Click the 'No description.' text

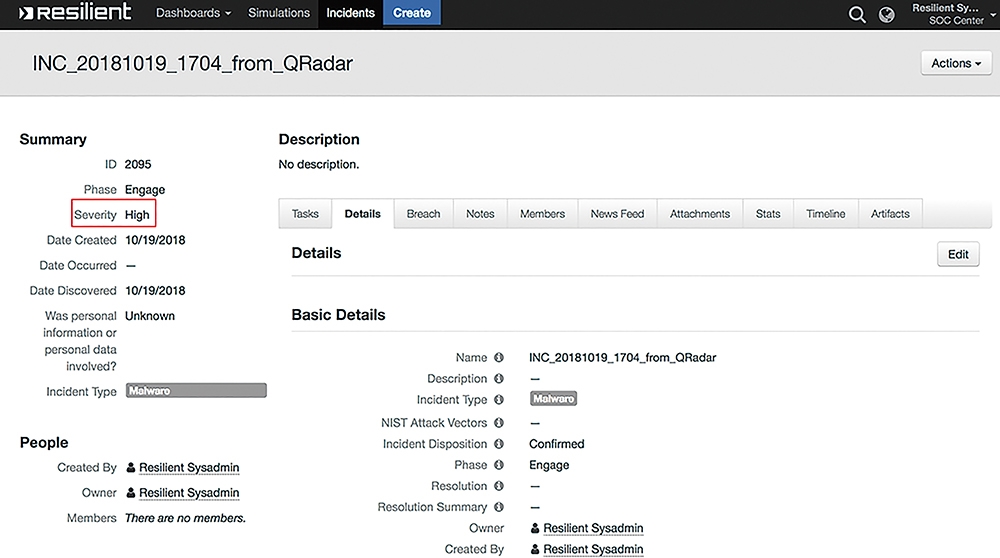pos(319,164)
